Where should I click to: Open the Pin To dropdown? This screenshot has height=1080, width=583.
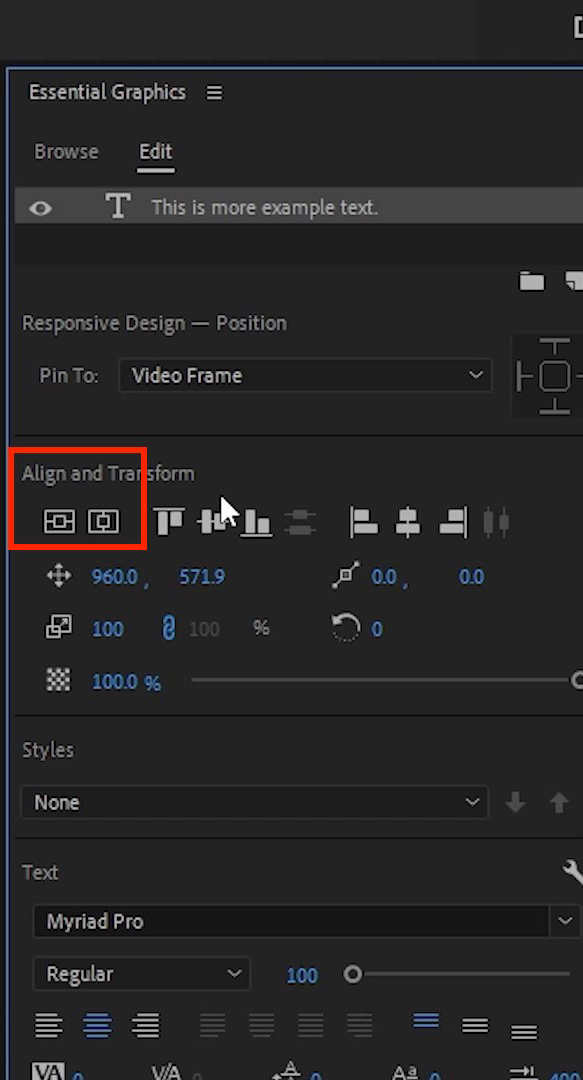coord(305,375)
